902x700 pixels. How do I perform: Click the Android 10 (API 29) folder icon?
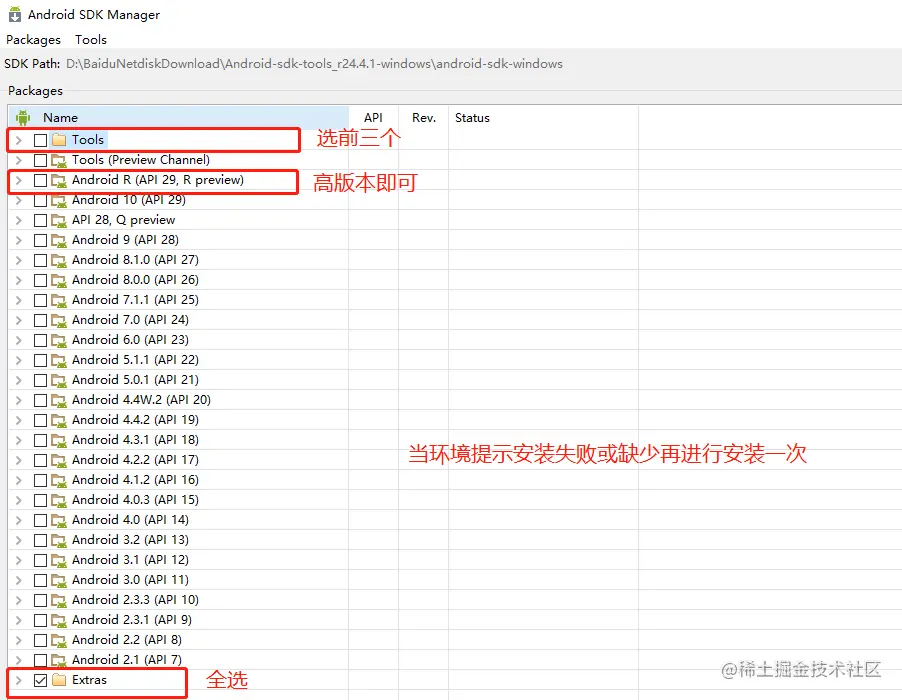point(59,201)
